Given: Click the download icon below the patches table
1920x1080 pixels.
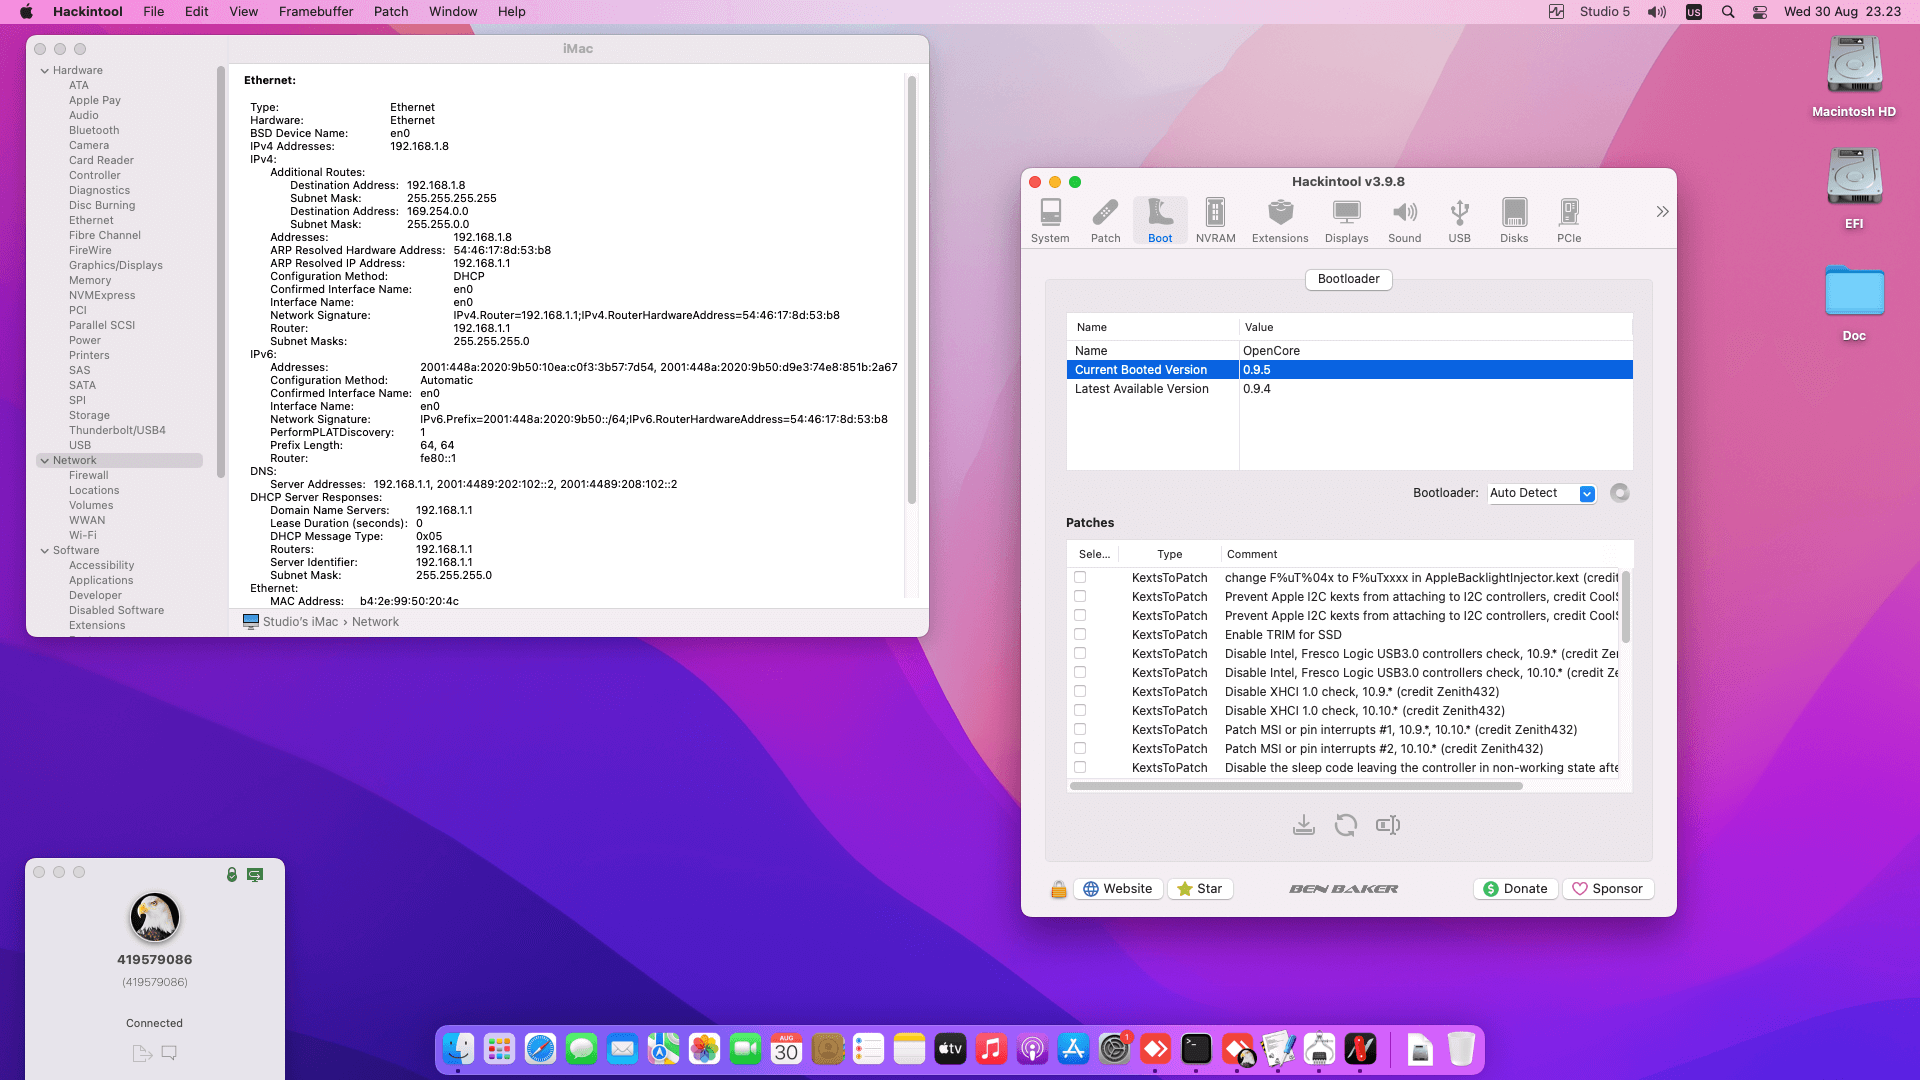Looking at the screenshot, I should [1303, 825].
